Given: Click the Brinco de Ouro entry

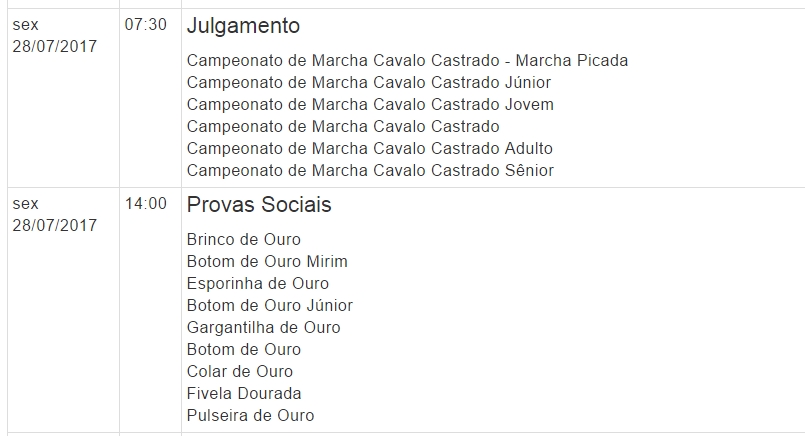Looking at the screenshot, I should click(x=243, y=240).
